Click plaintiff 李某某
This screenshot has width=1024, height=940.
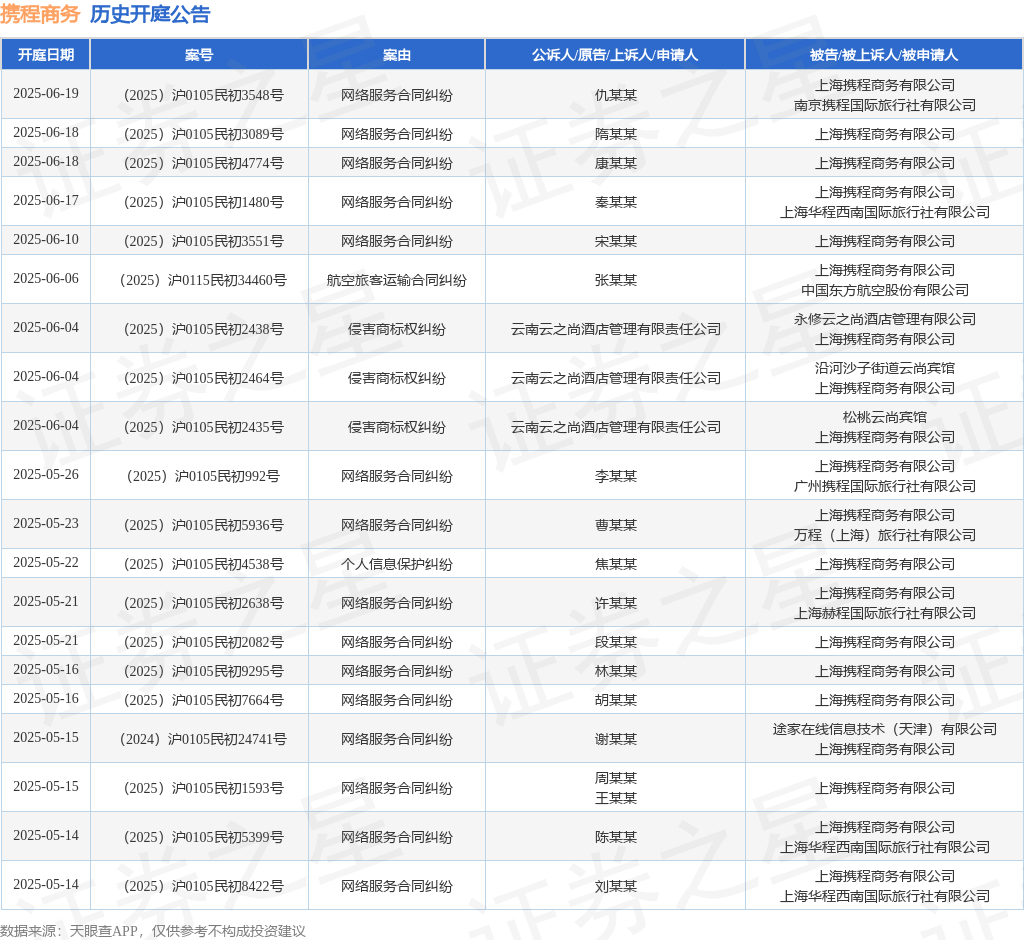(616, 476)
